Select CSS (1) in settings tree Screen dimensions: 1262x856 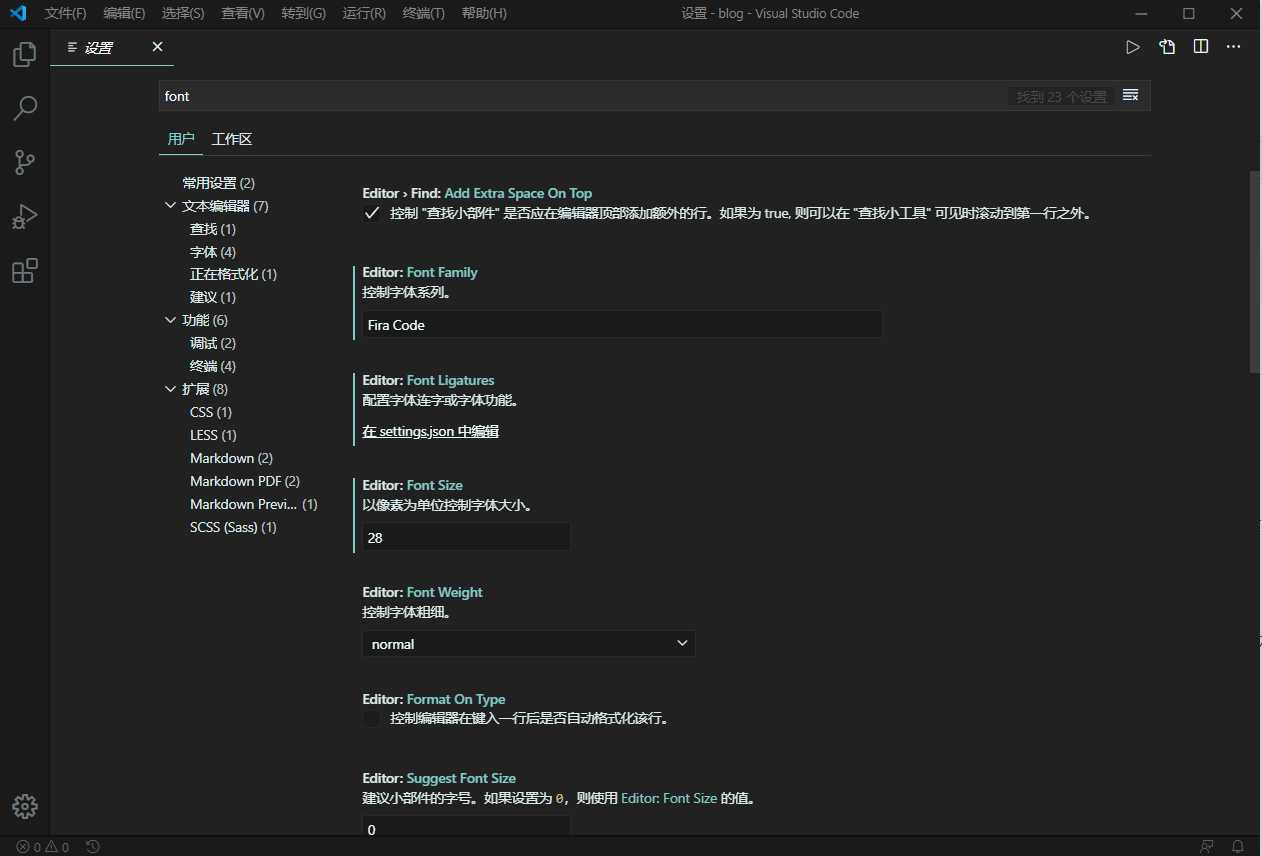coord(211,412)
